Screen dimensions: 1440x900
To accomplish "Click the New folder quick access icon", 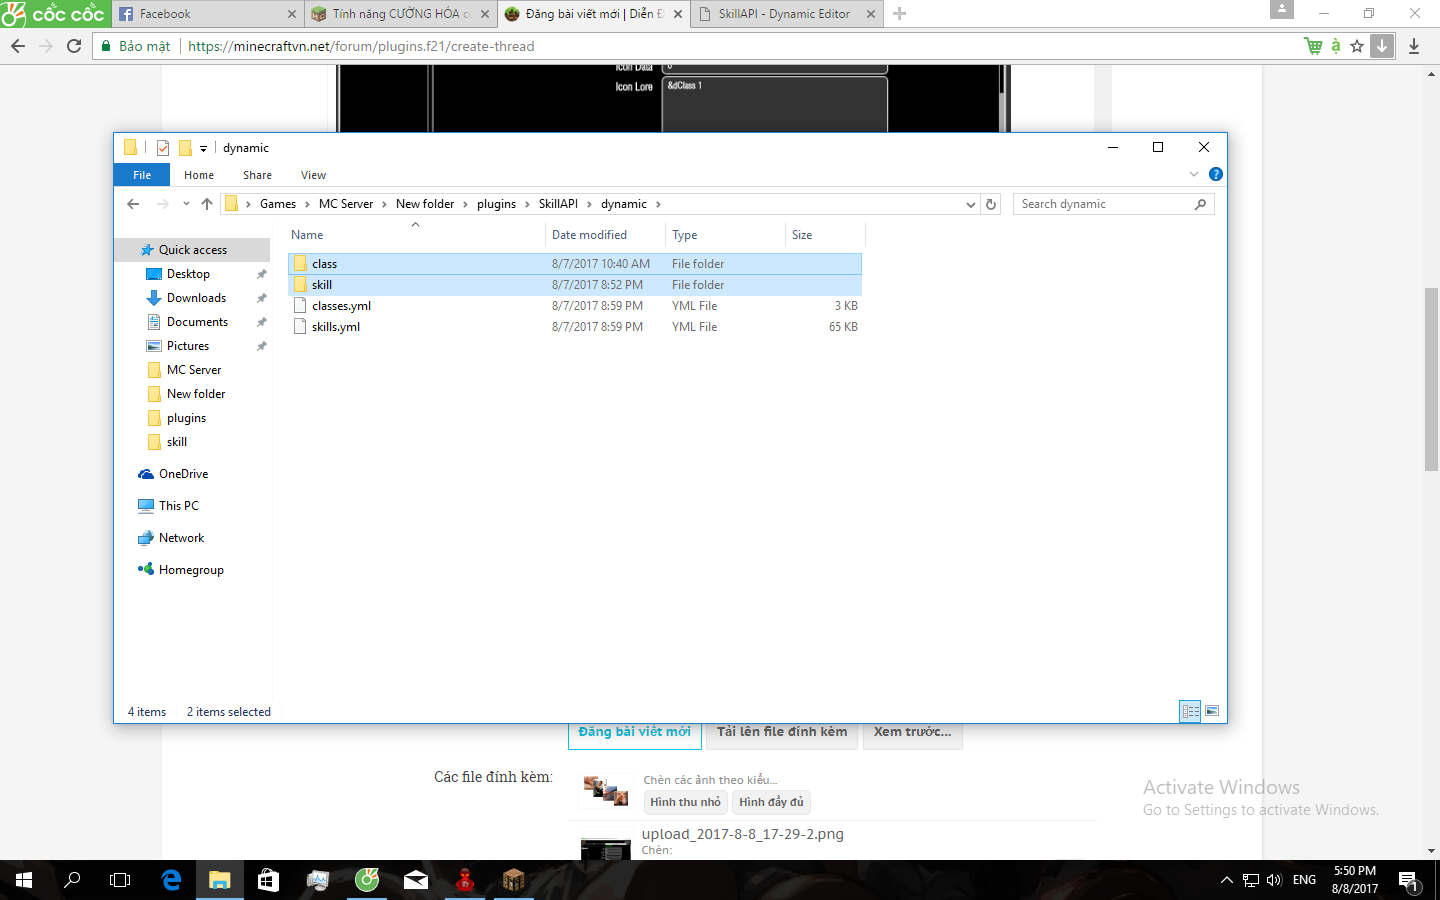I will (x=185, y=148).
